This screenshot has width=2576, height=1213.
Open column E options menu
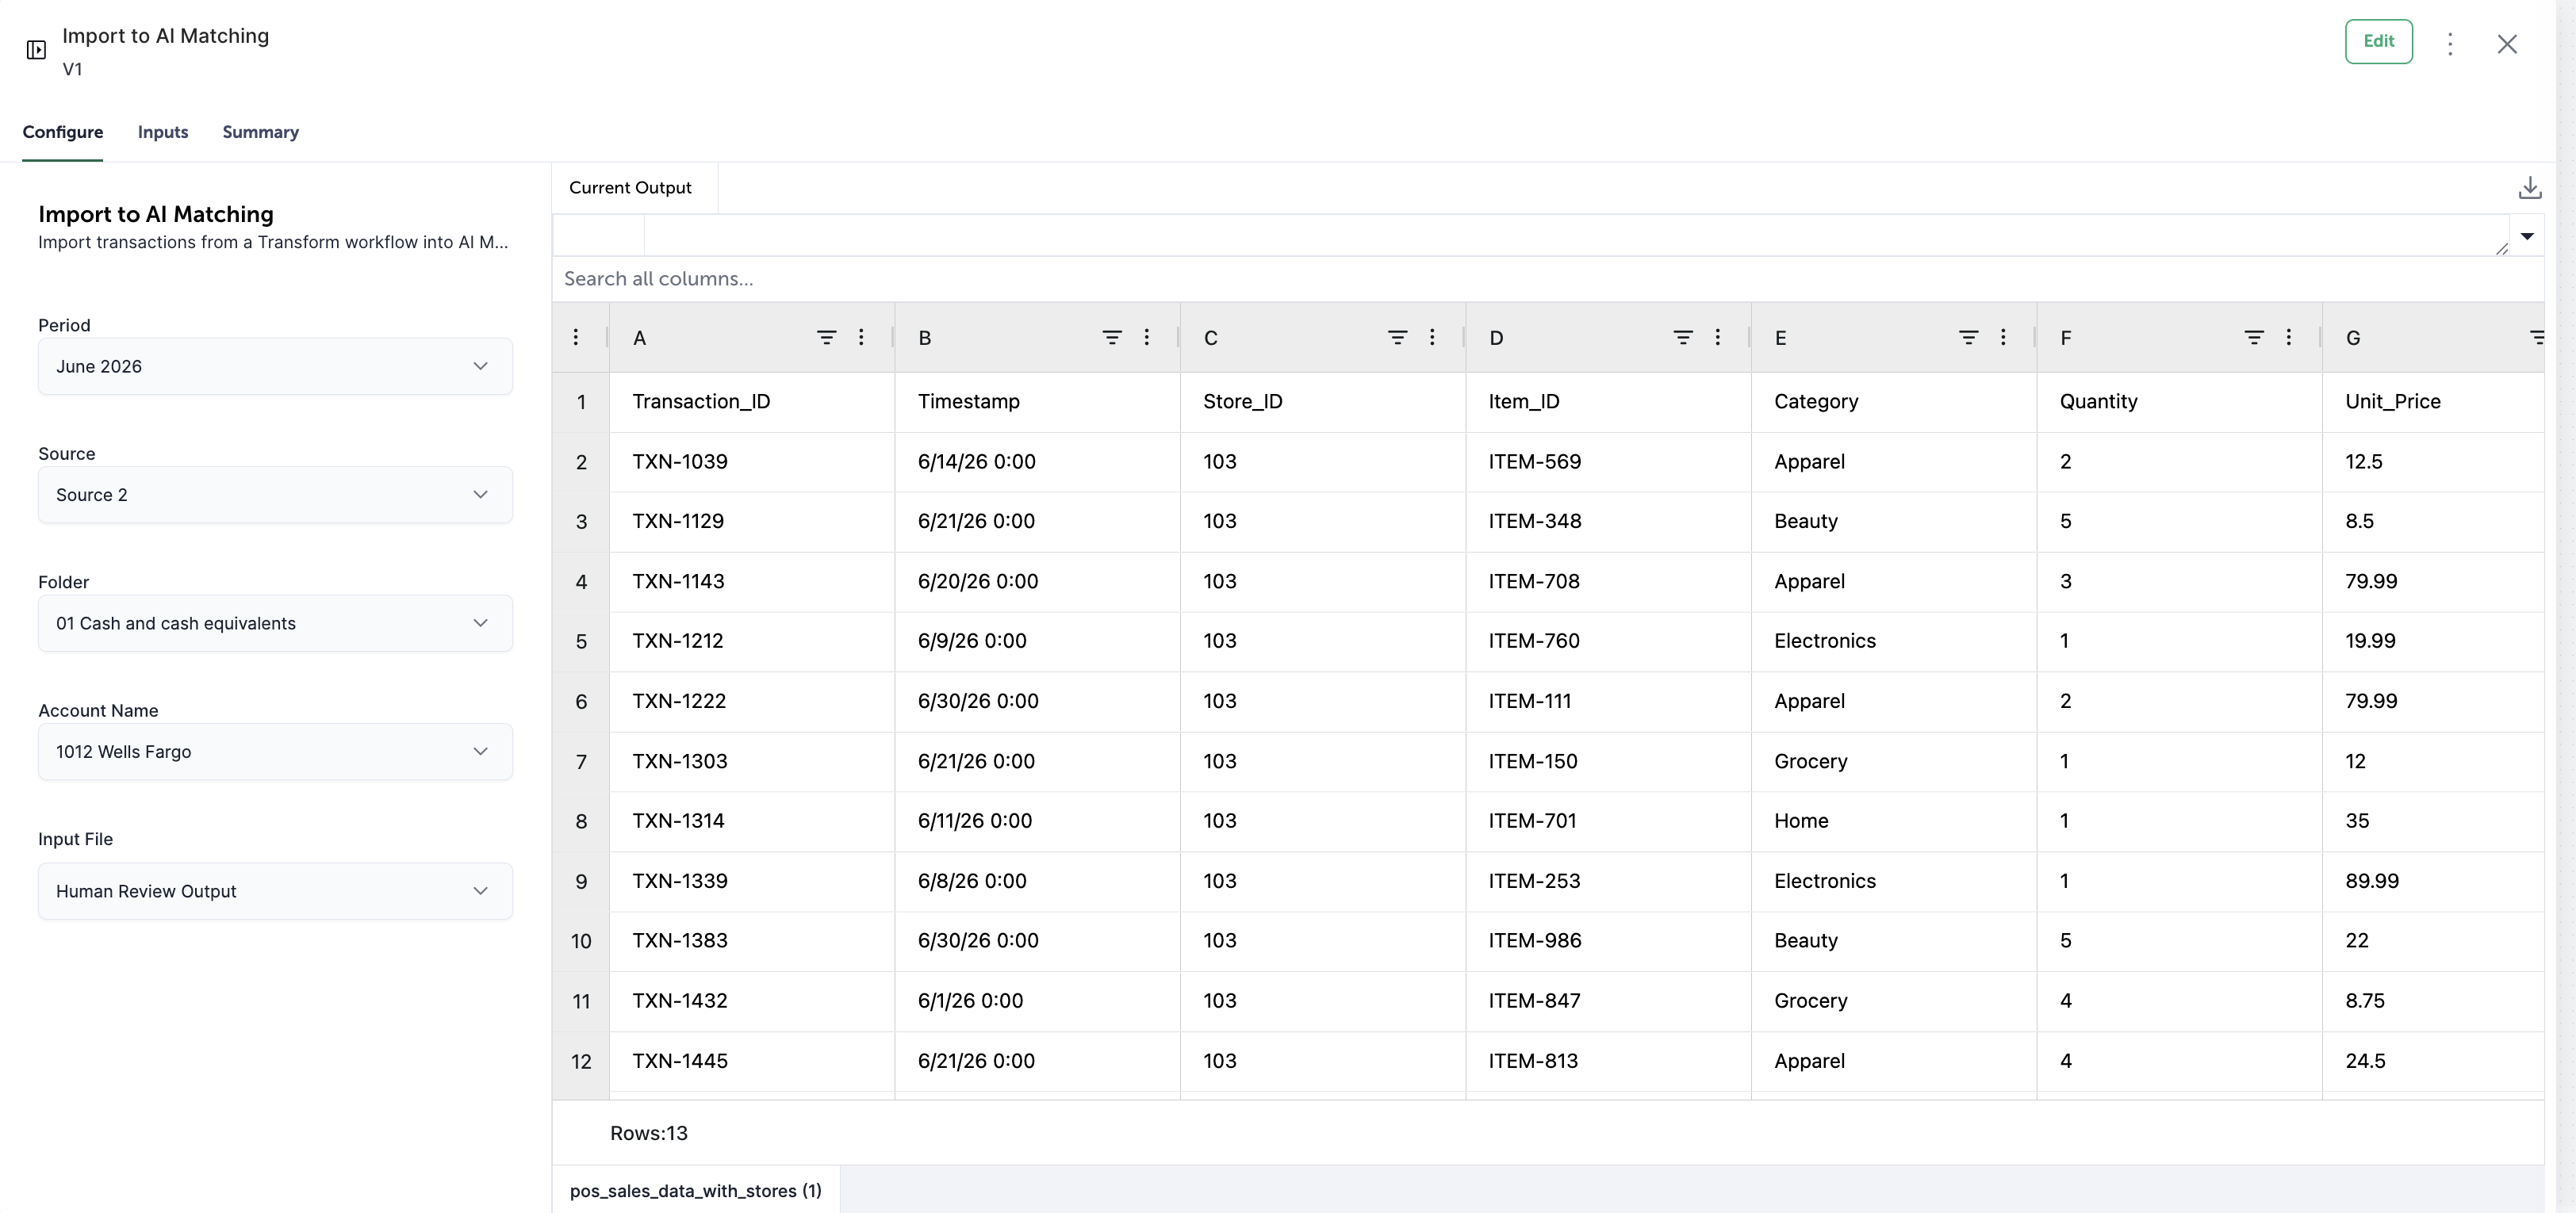(2003, 337)
